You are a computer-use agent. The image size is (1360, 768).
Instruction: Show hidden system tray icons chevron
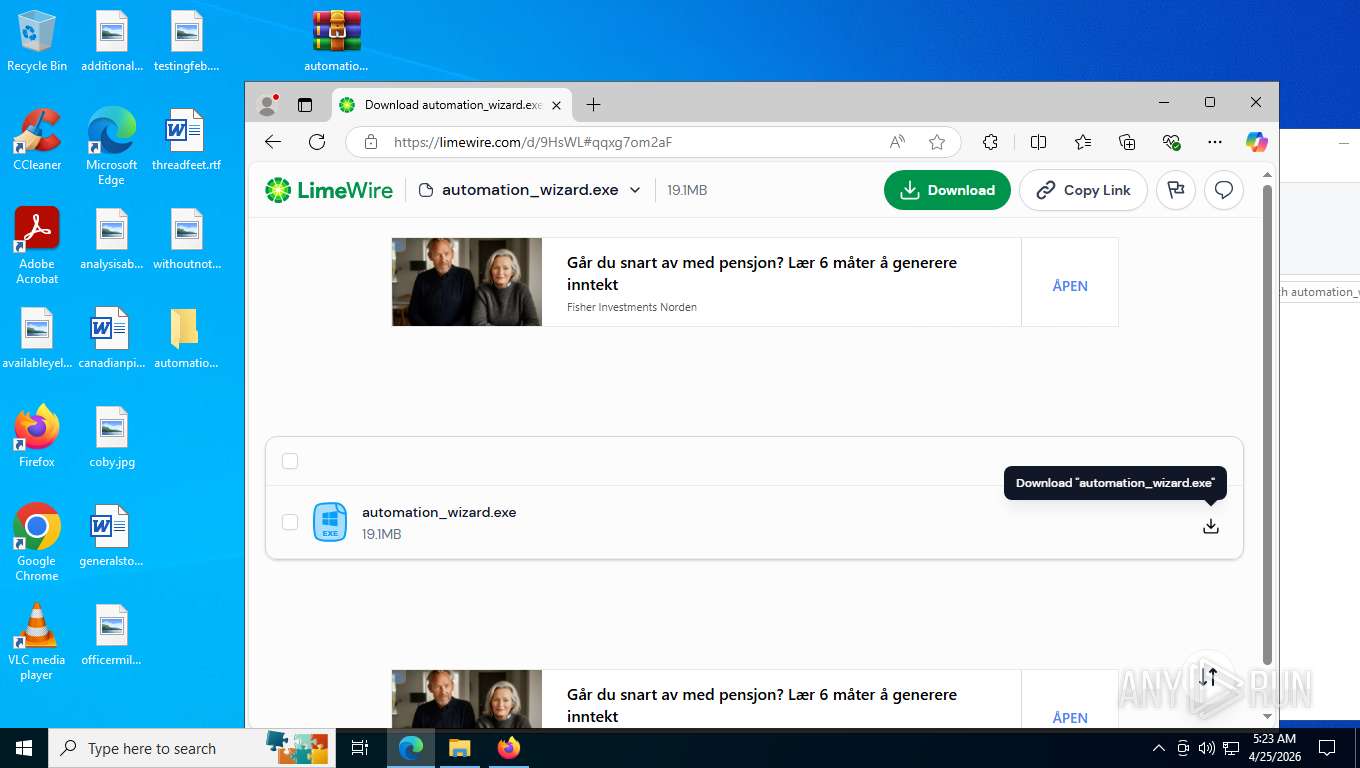[x=1159, y=748]
